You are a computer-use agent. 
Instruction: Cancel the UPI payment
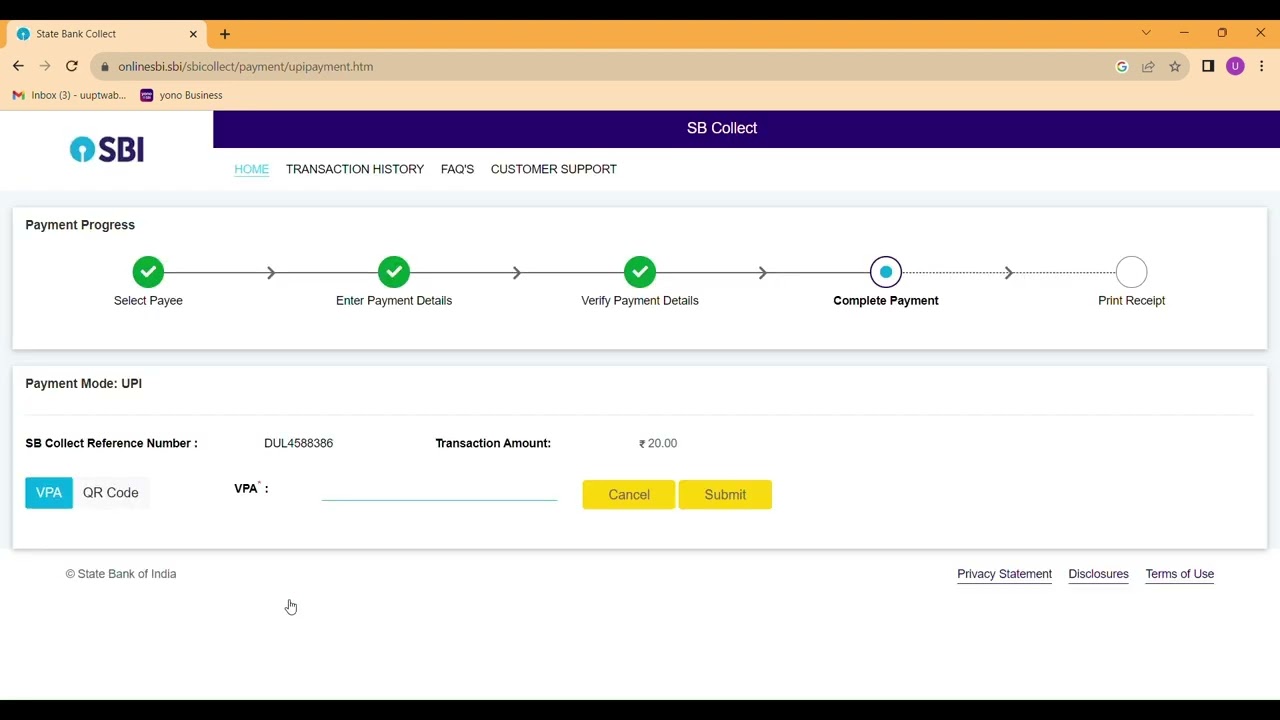[x=629, y=495]
